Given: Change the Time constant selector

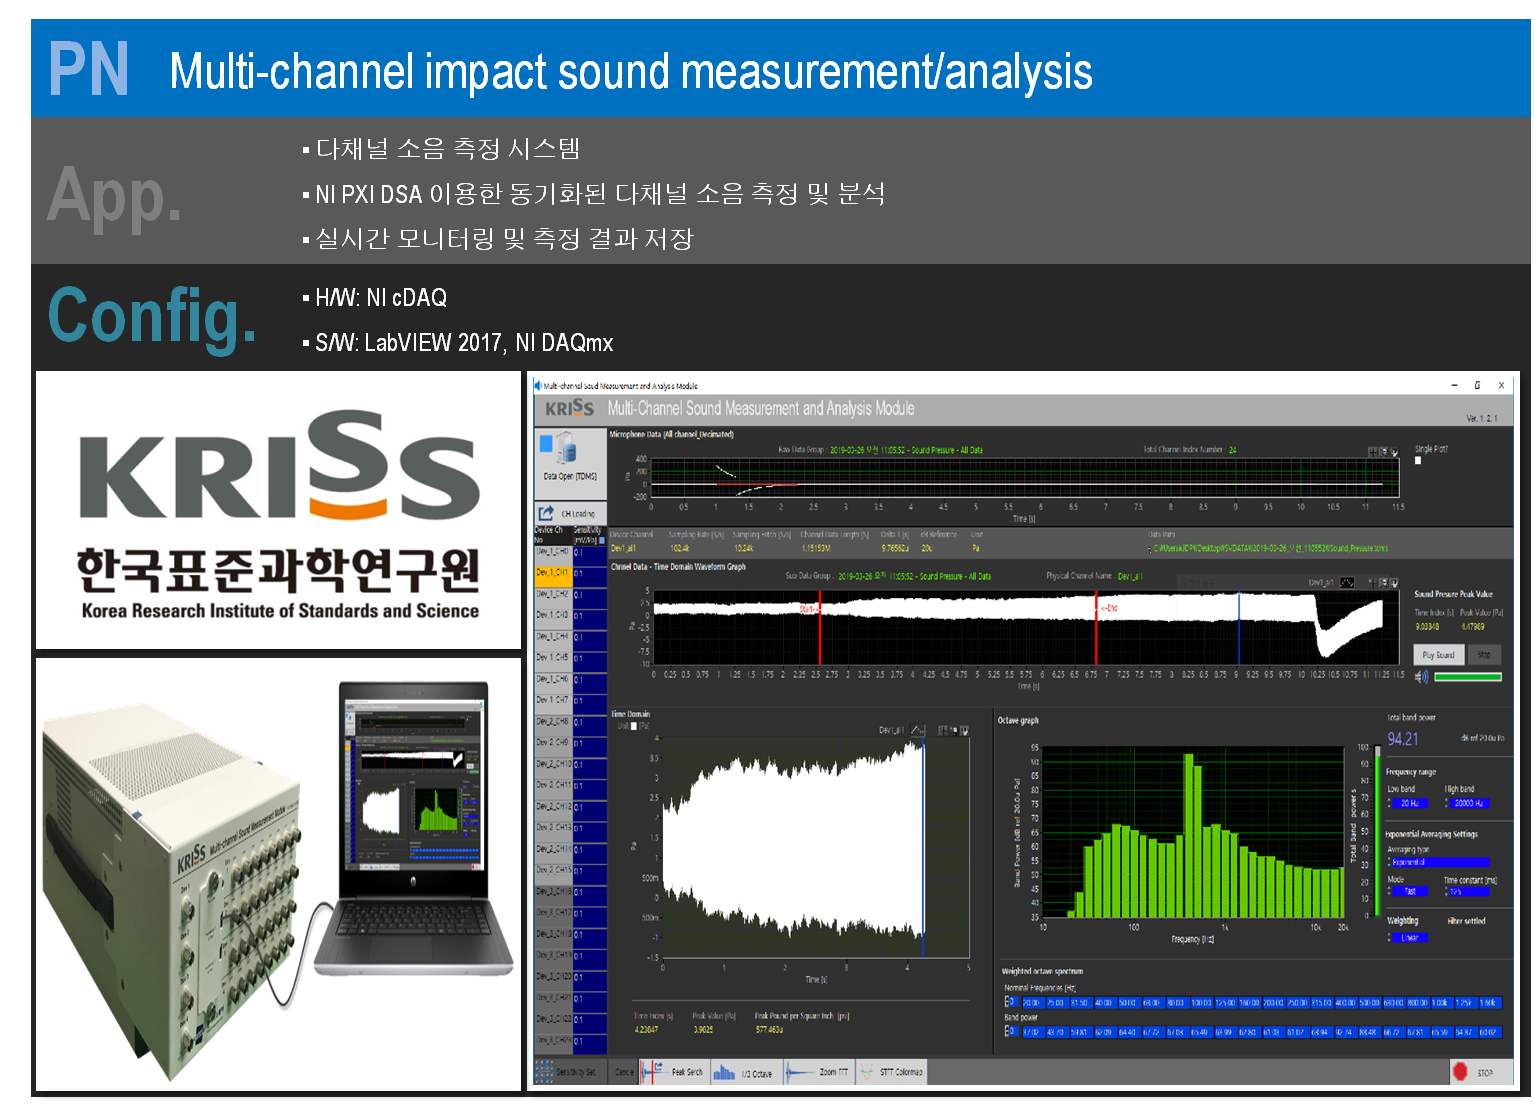Looking at the screenshot, I should tap(1467, 891).
